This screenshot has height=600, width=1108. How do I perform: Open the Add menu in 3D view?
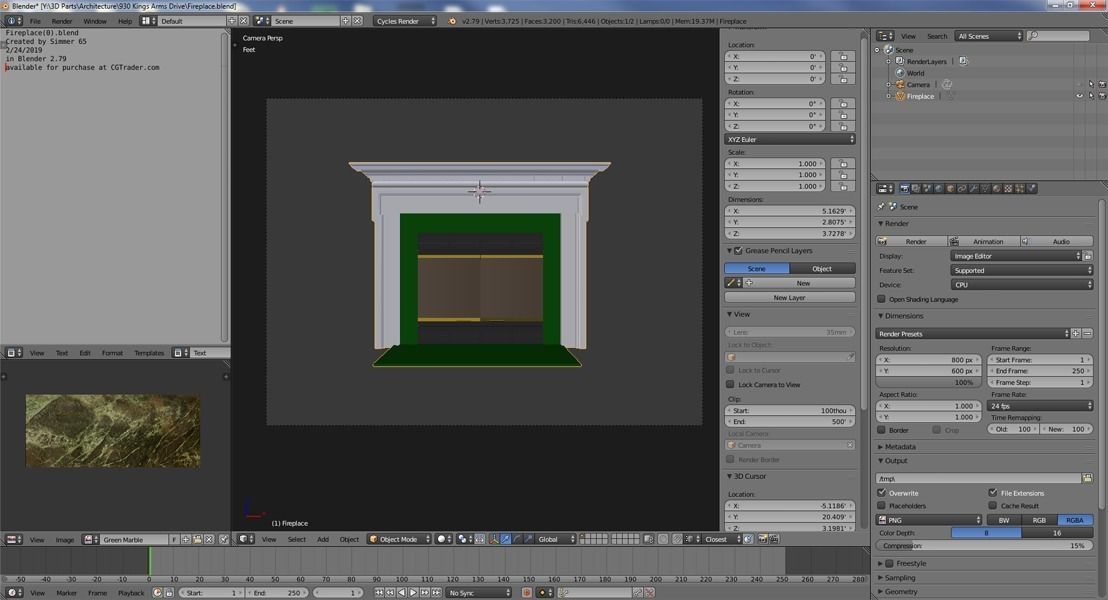coord(323,539)
